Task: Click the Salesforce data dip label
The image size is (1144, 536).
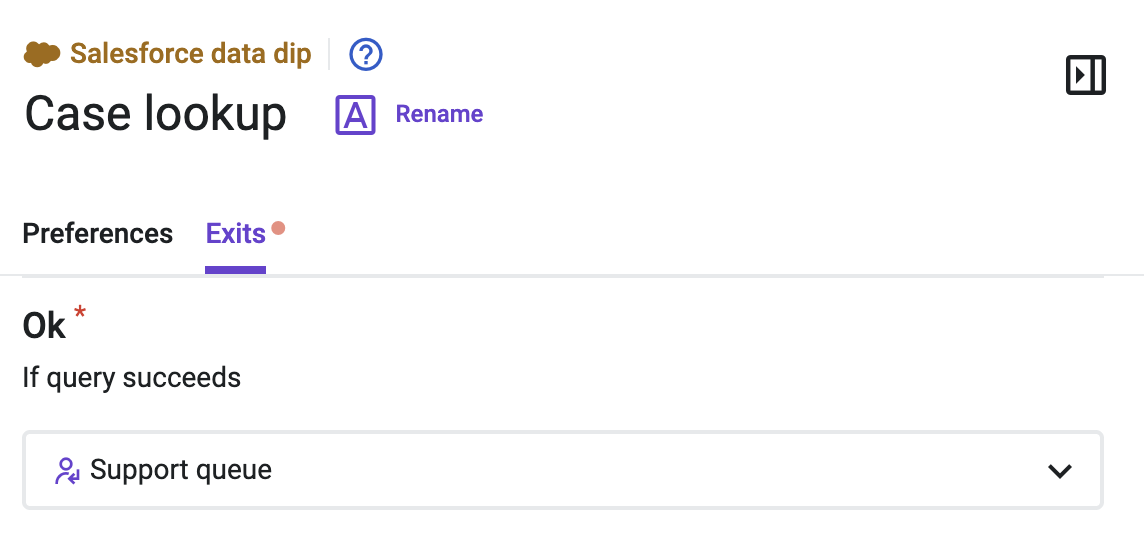Action: point(190,54)
